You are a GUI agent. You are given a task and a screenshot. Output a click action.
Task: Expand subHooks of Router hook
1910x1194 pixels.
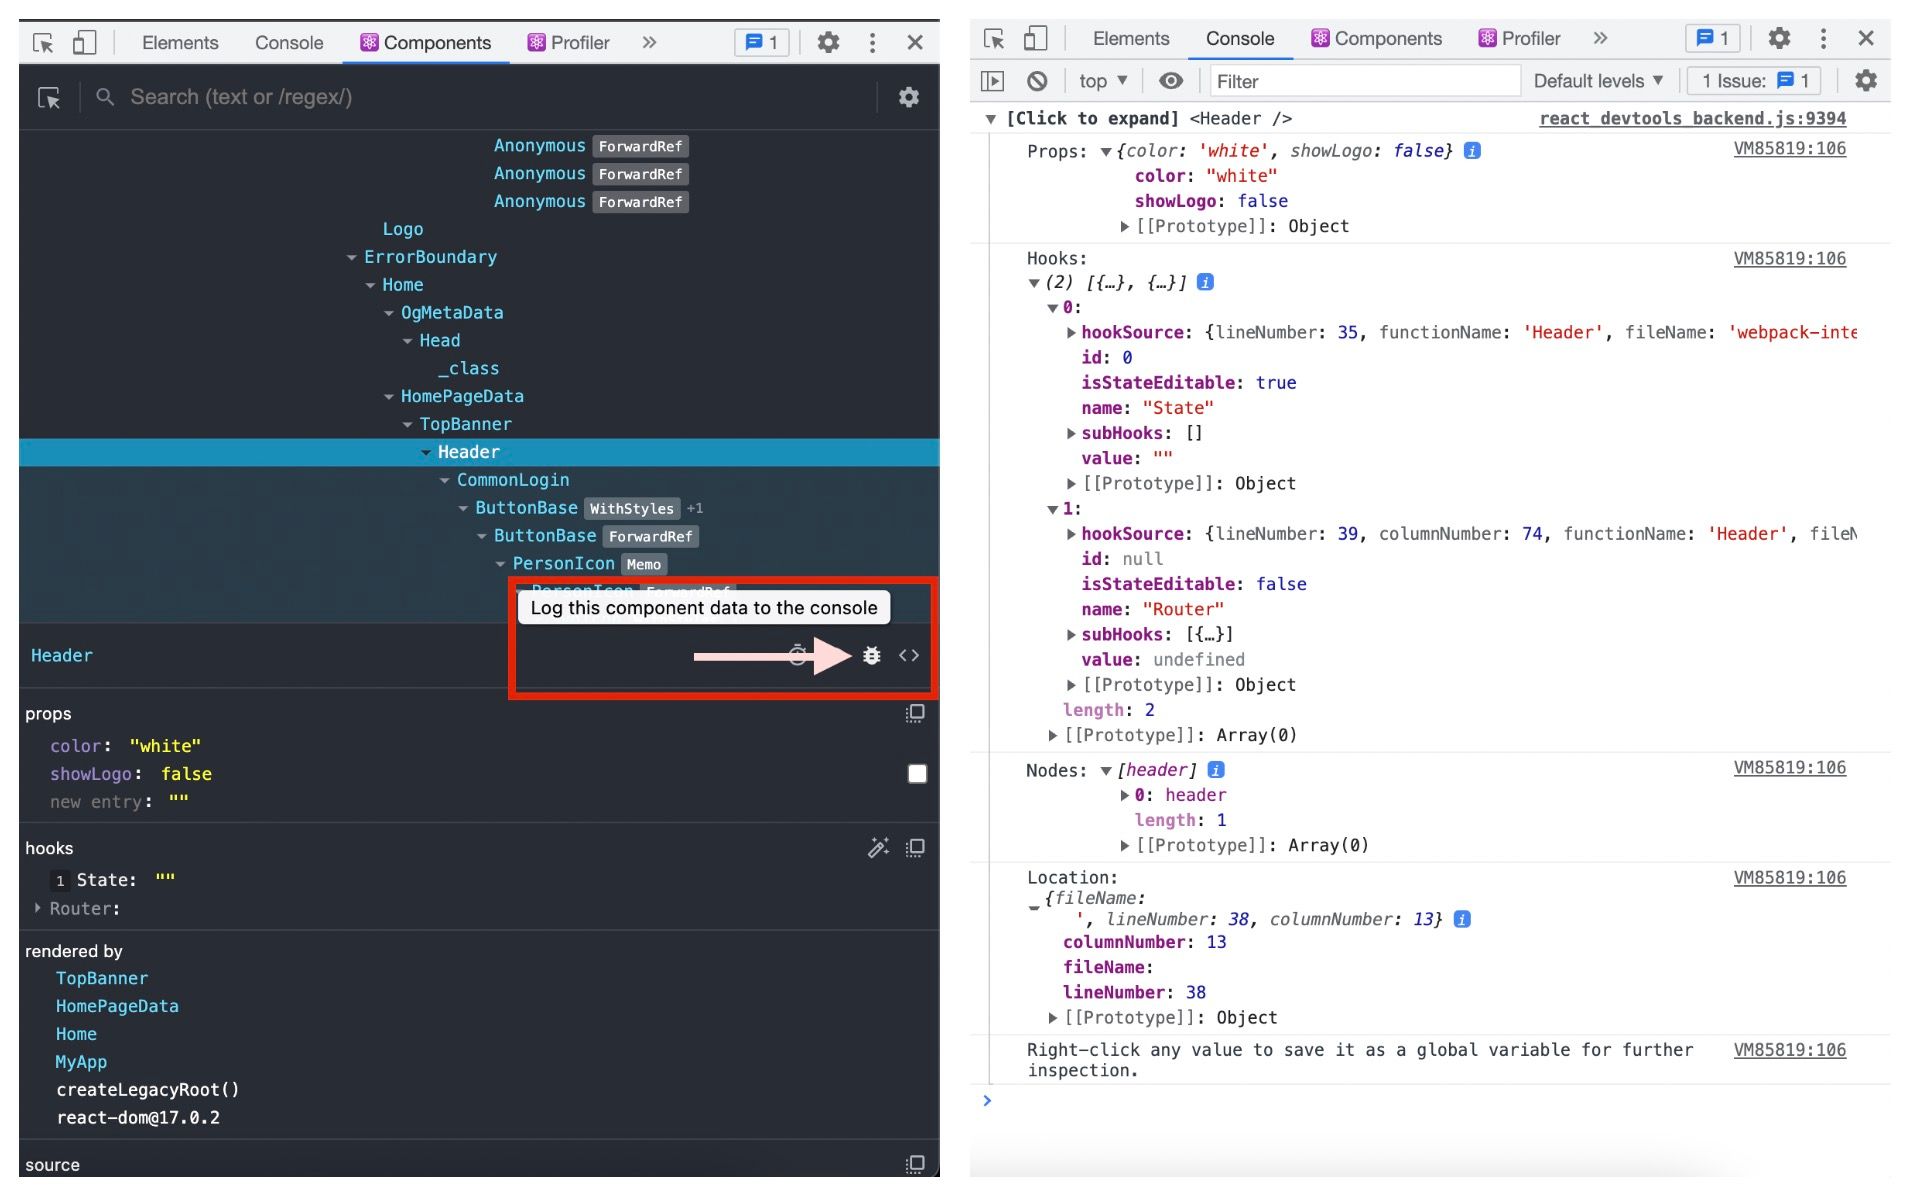tap(1071, 635)
